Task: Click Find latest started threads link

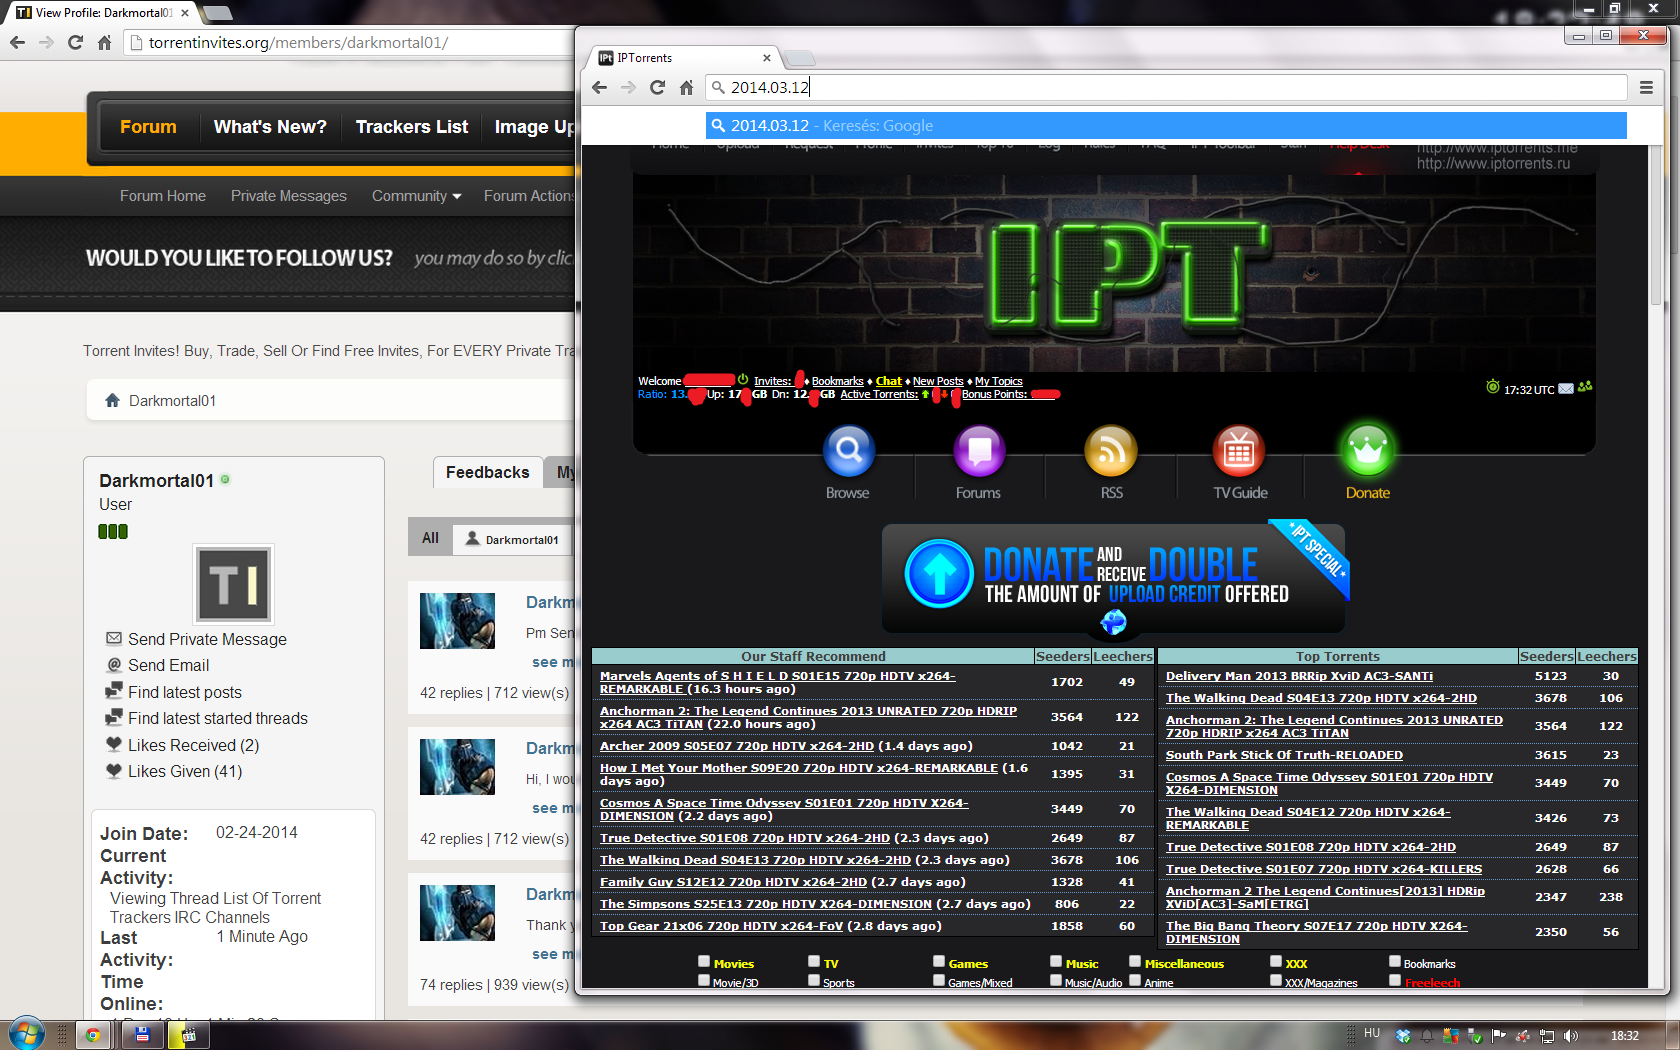Action: (x=218, y=718)
